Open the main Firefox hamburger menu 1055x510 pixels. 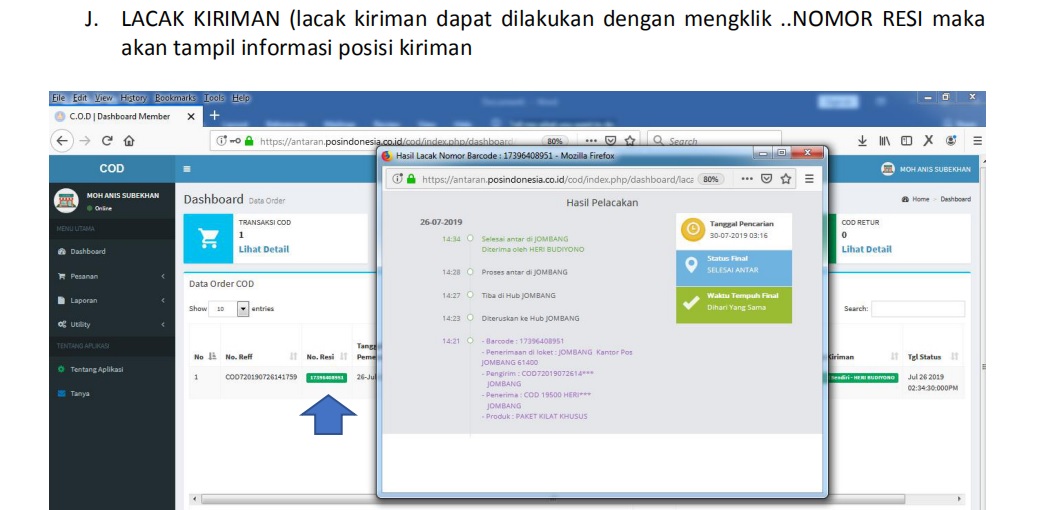pos(977,141)
